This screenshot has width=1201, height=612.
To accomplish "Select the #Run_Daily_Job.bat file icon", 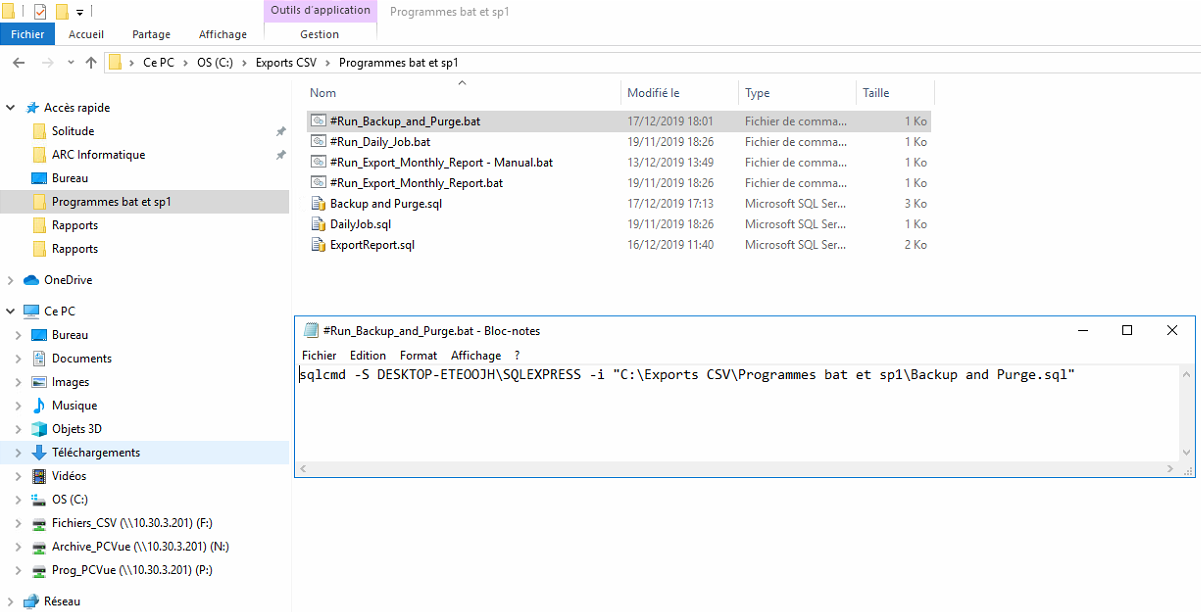I will pos(318,142).
